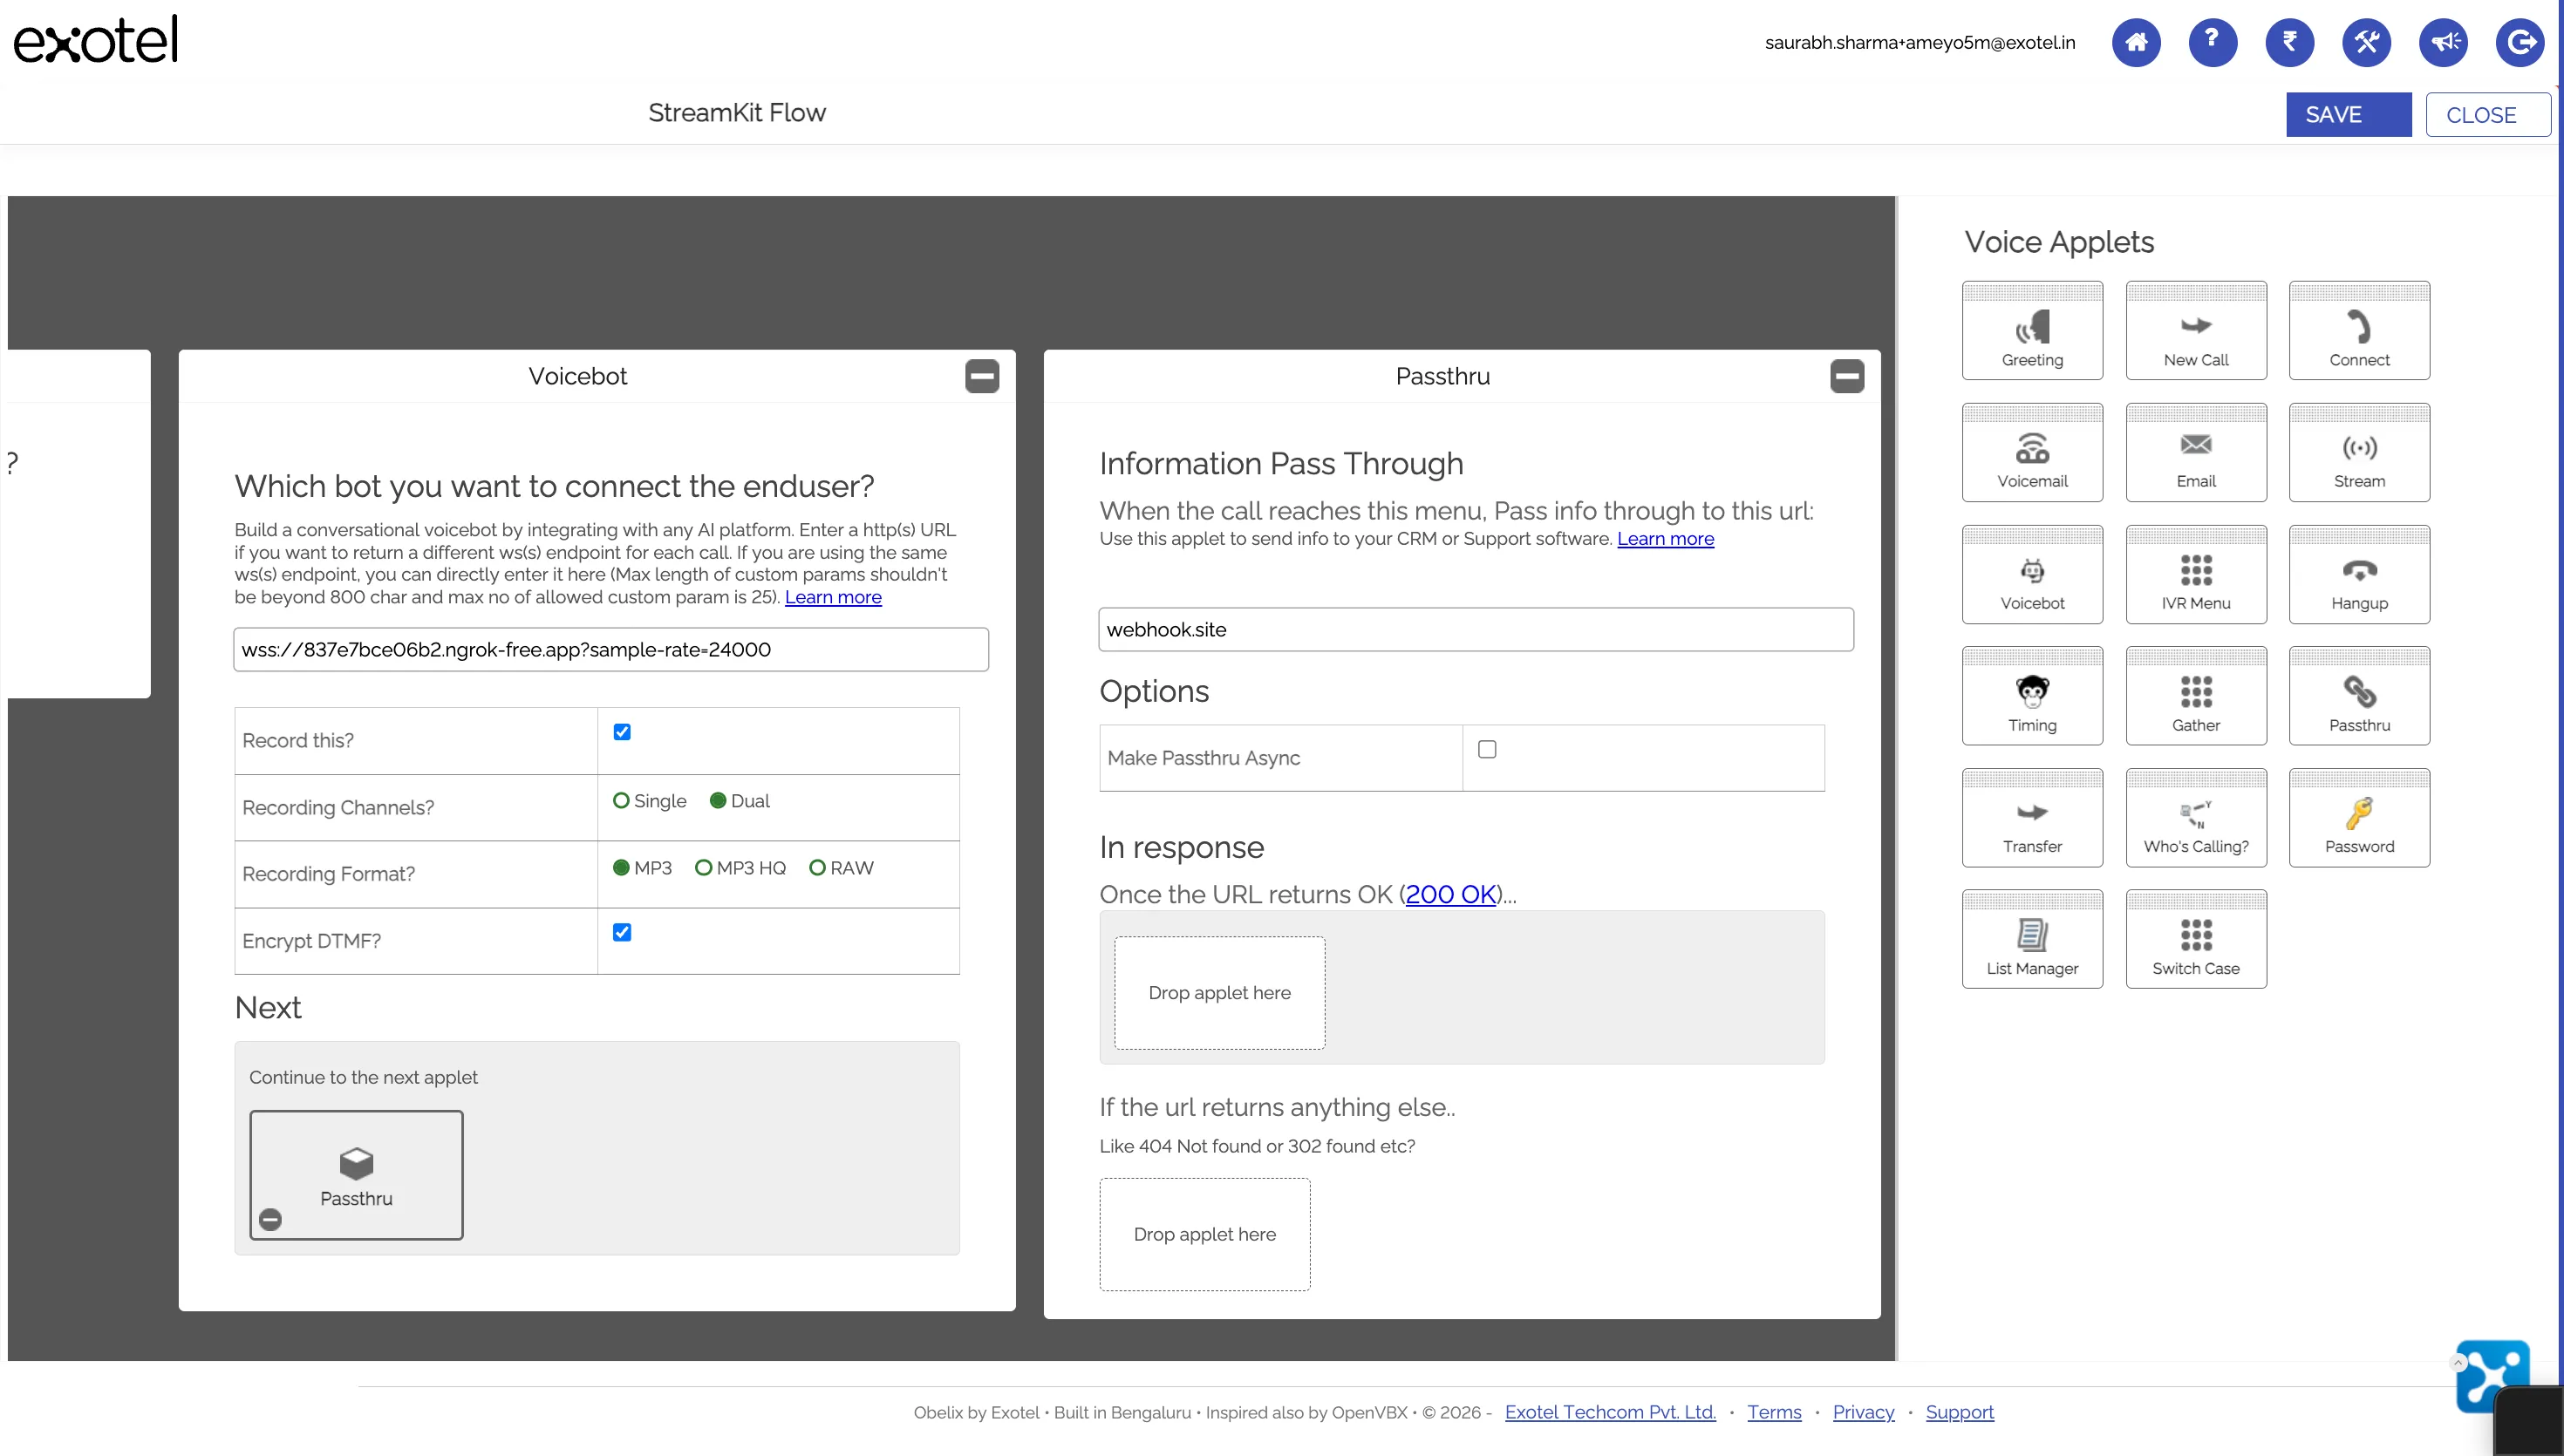This screenshot has height=1456, width=2564.
Task: Select the Email applet
Action: coord(2196,452)
